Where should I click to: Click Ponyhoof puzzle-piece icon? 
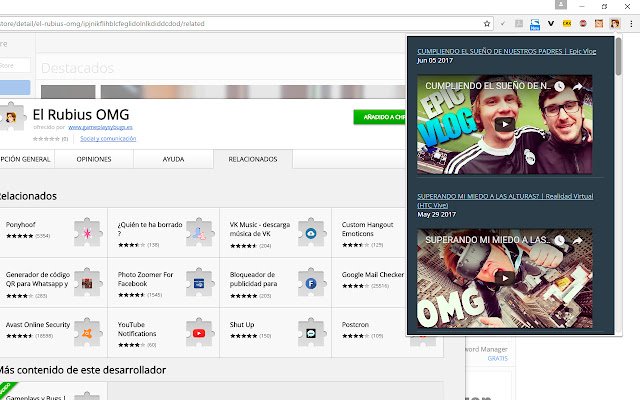click(87, 233)
